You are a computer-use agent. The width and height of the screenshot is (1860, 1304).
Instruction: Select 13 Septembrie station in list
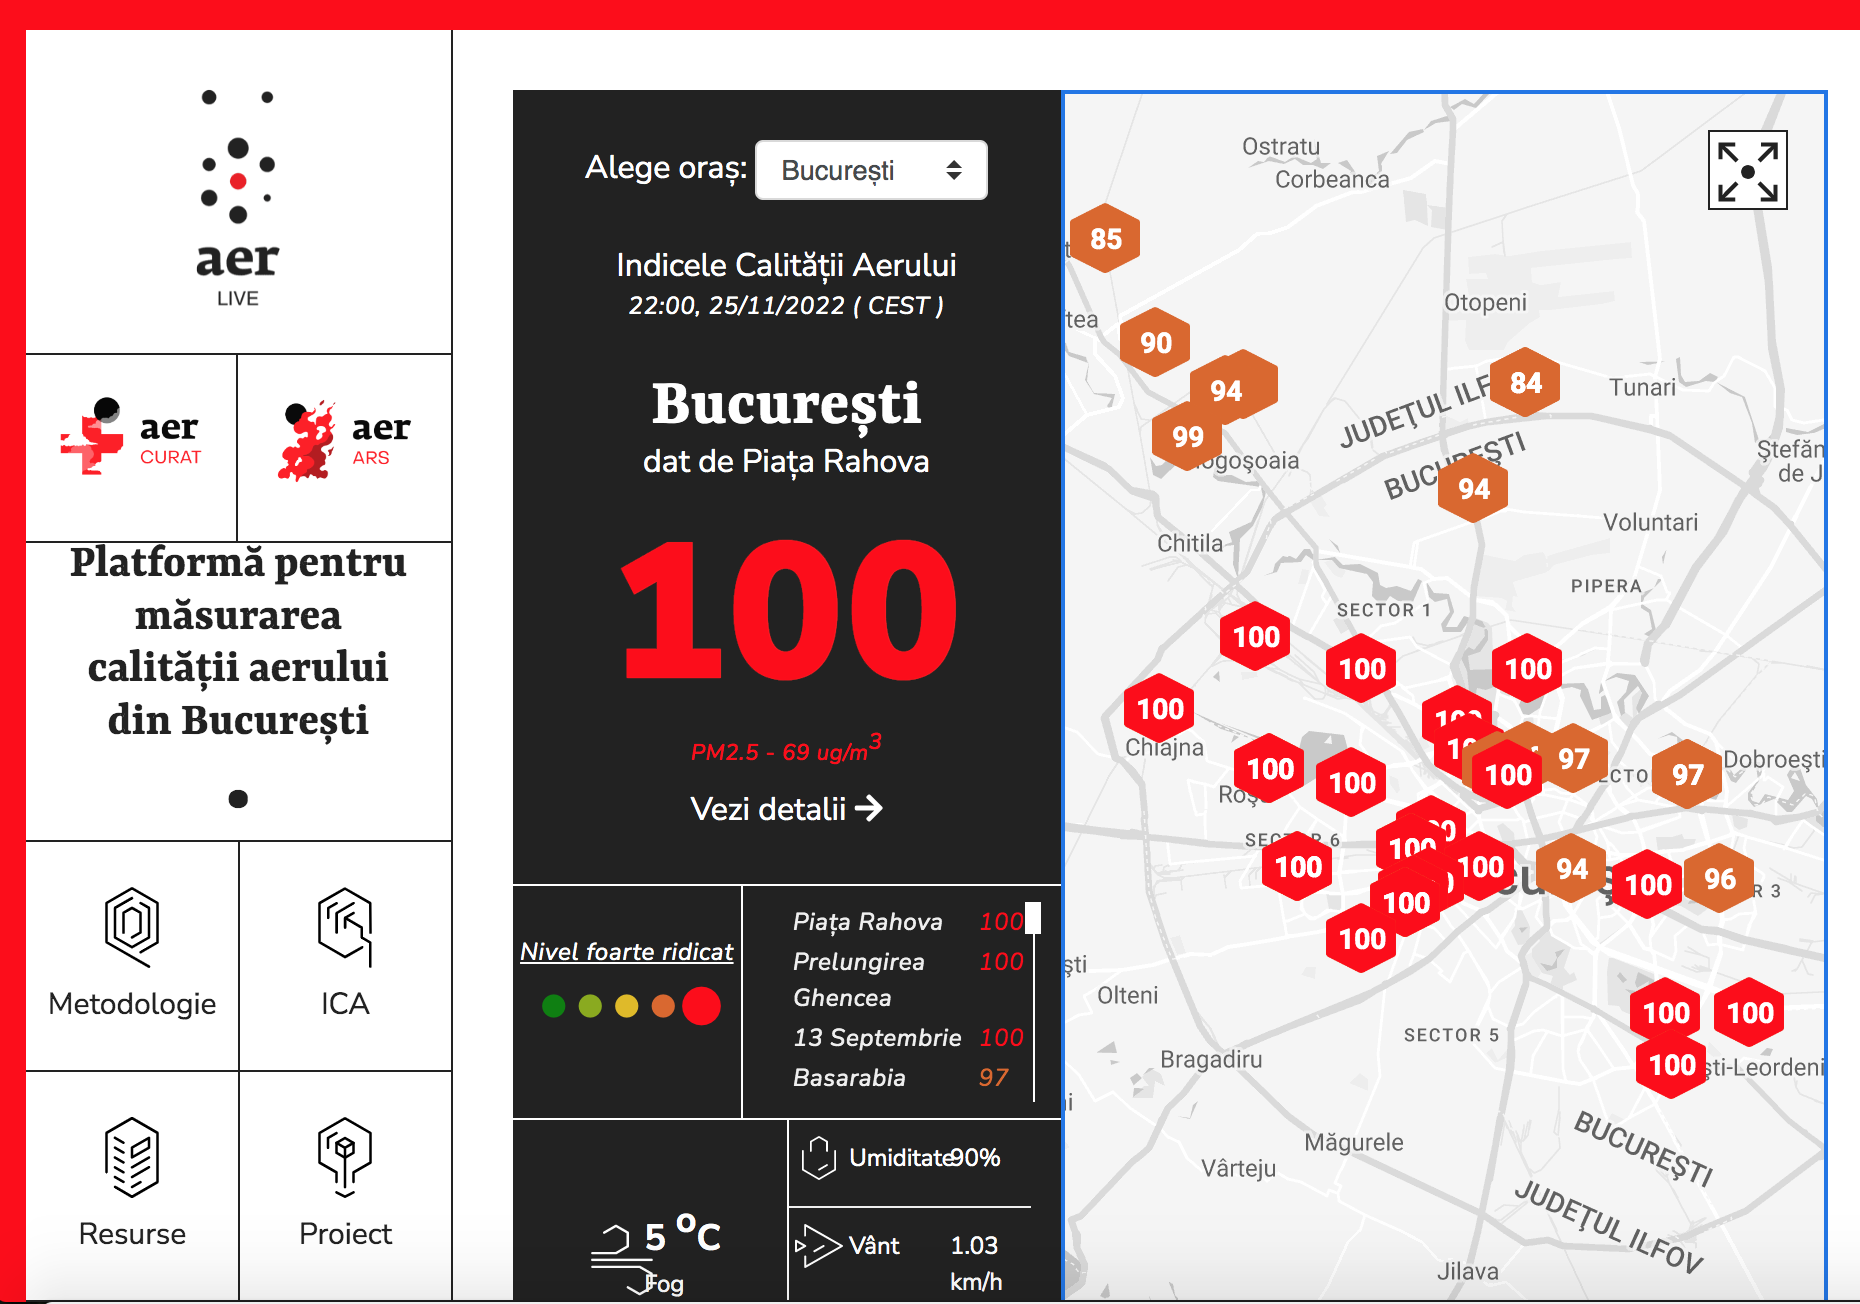click(877, 1037)
